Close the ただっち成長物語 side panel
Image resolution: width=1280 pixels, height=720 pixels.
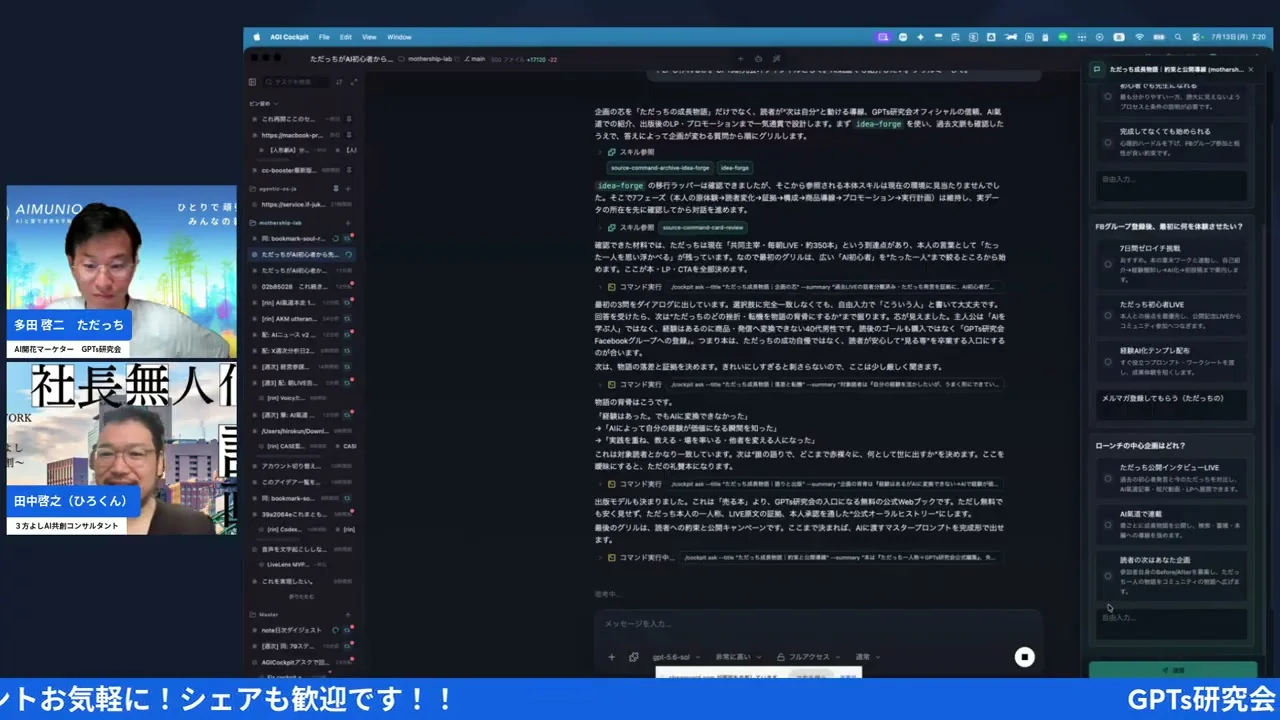click(1251, 70)
